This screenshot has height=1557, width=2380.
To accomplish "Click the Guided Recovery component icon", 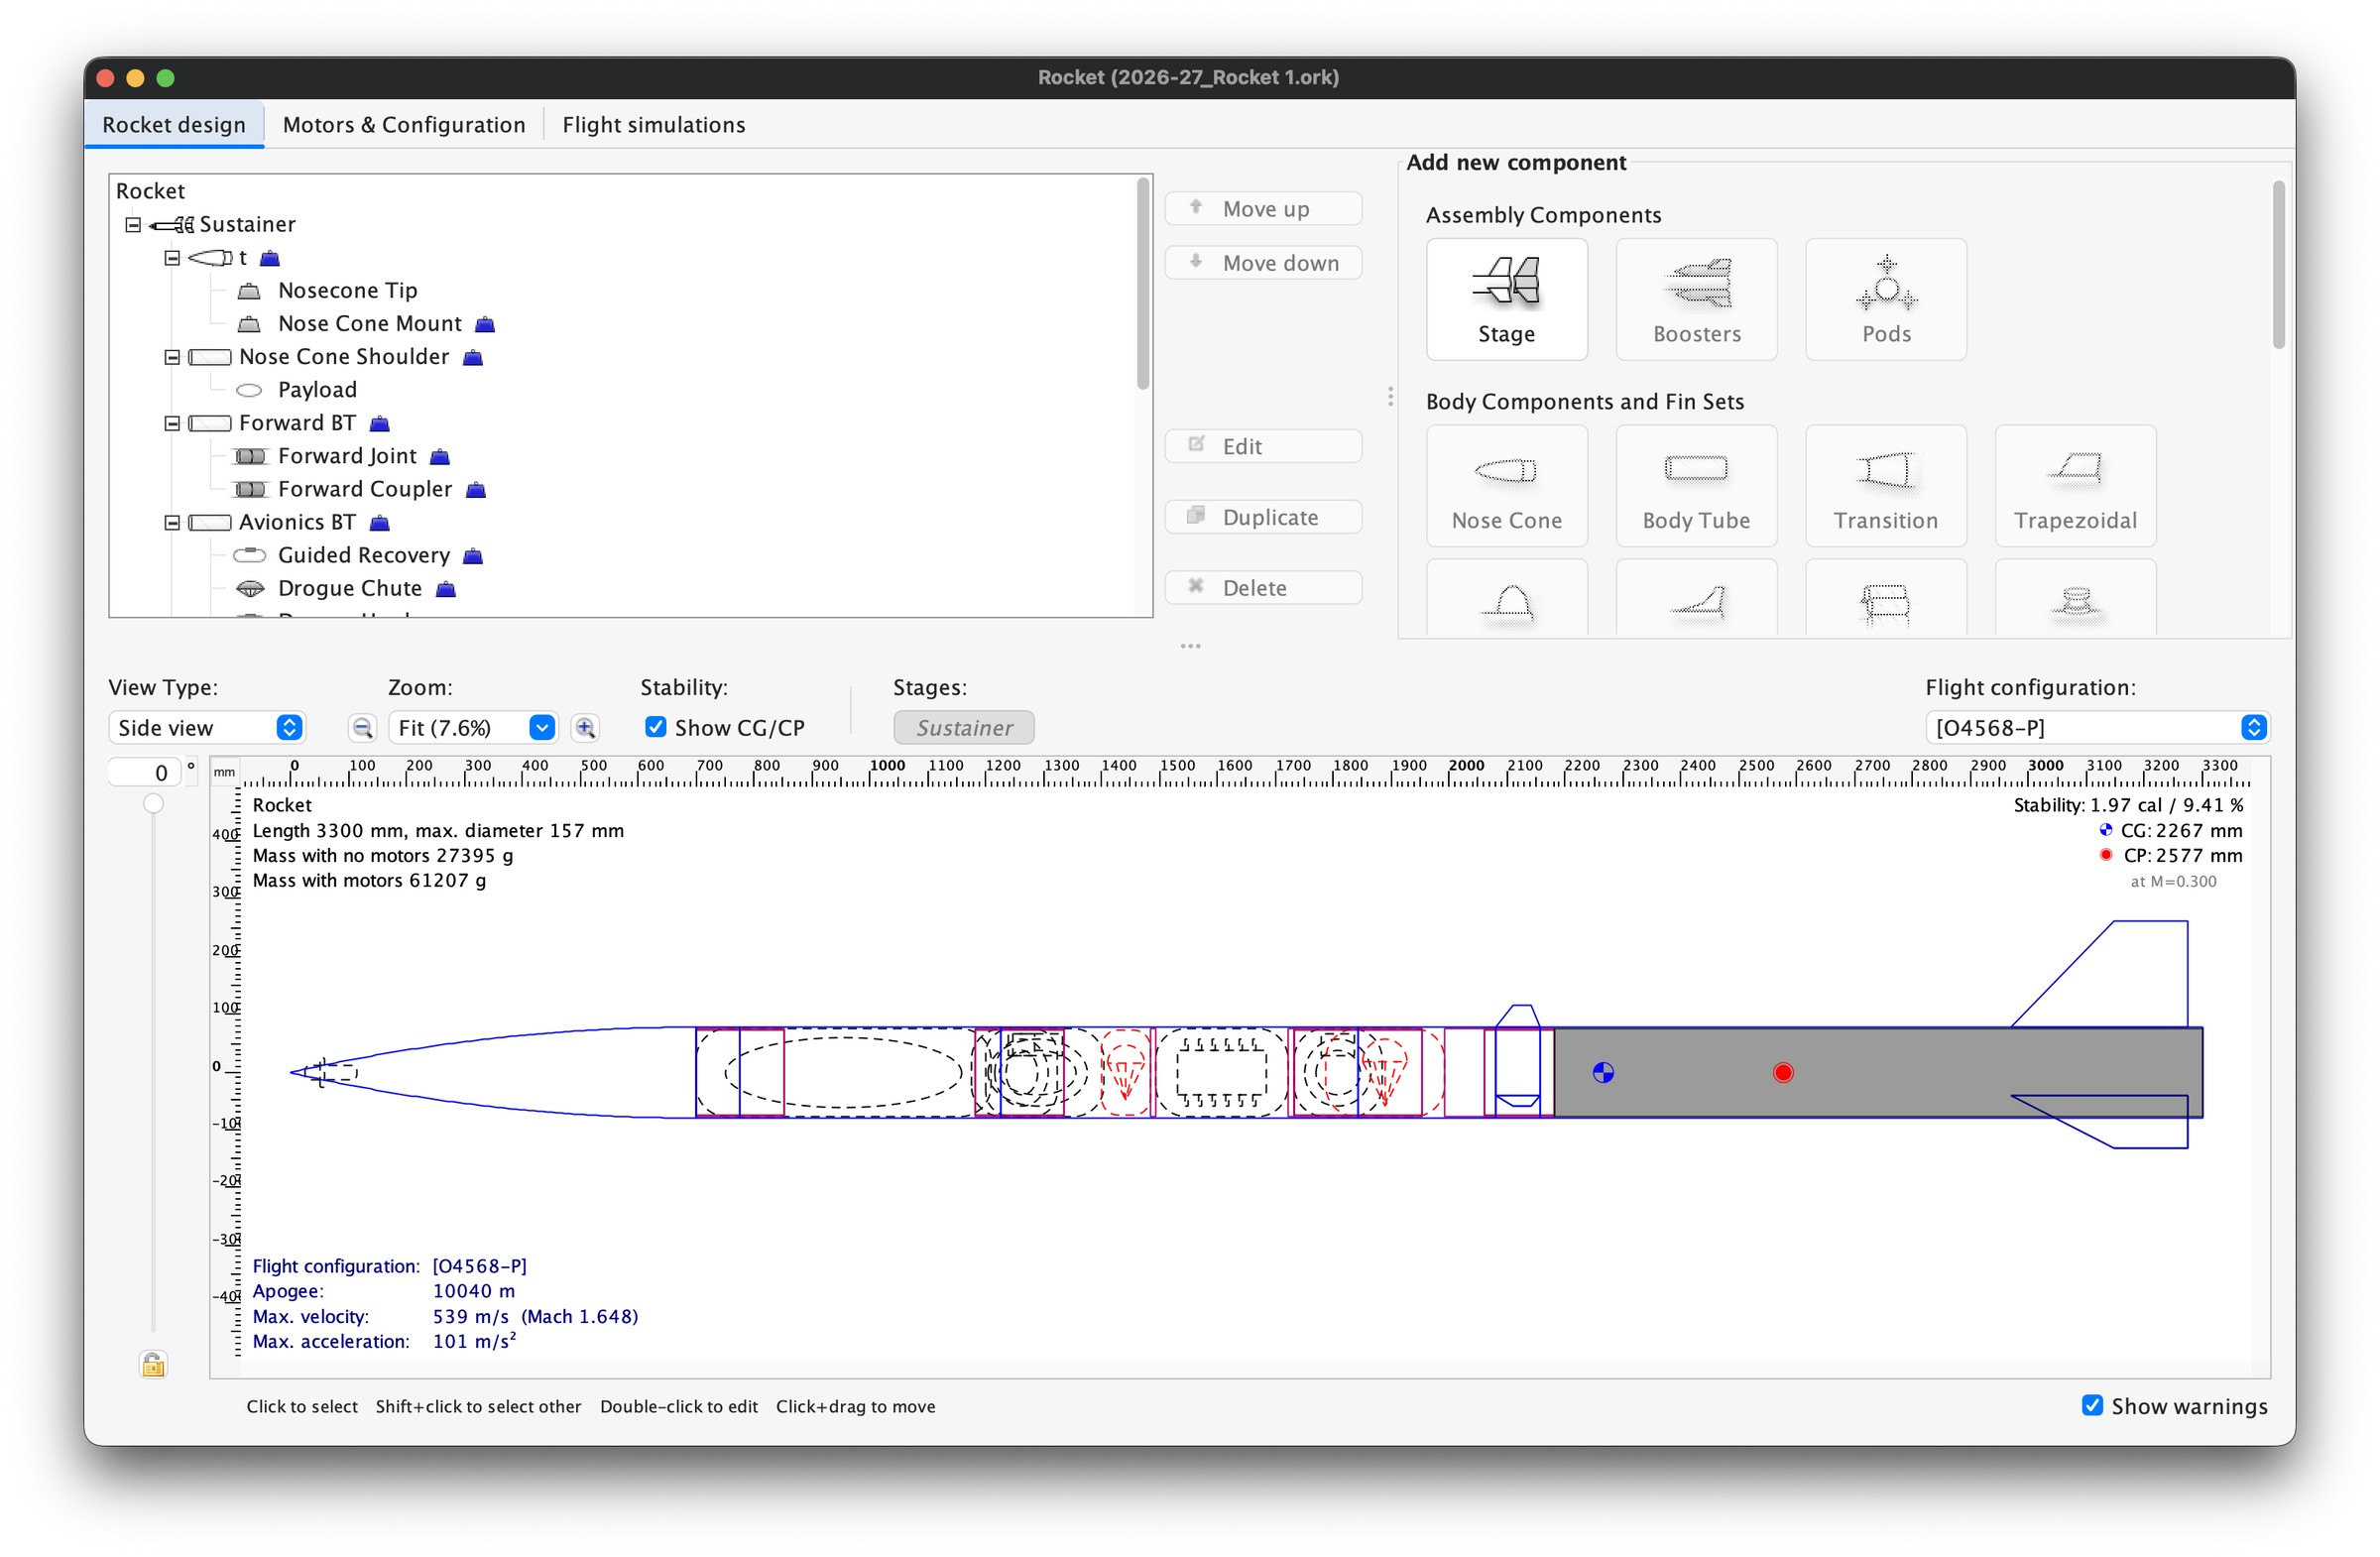I will tap(250, 555).
